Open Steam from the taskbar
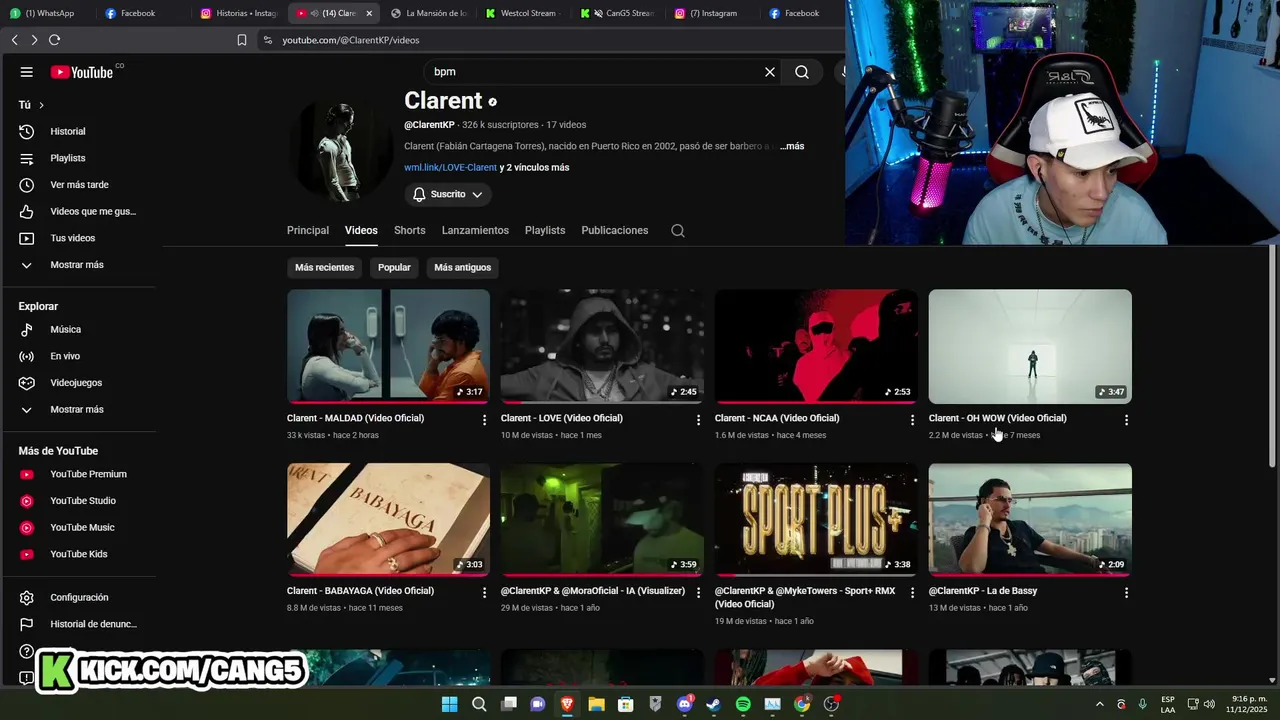1280x720 pixels. pyautogui.click(x=713, y=705)
